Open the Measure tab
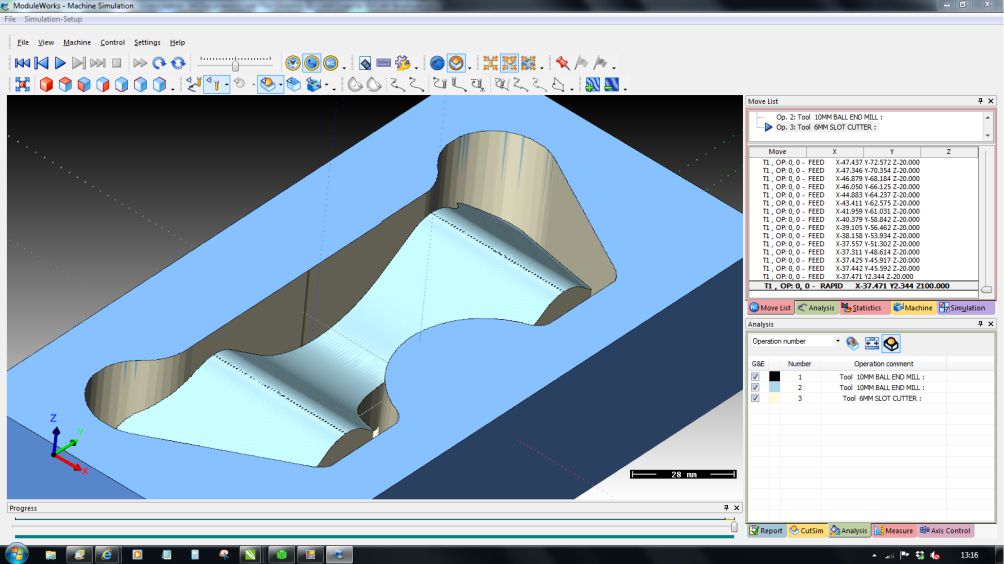The width and height of the screenshot is (1004, 564). click(x=894, y=531)
